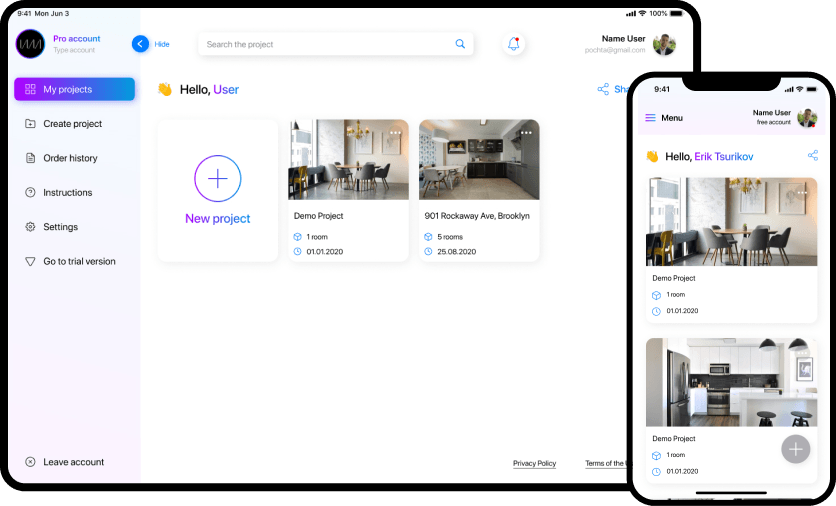This screenshot has height=506, width=836.
Task: Click 25.08.2020 date text
Action: 456,252
